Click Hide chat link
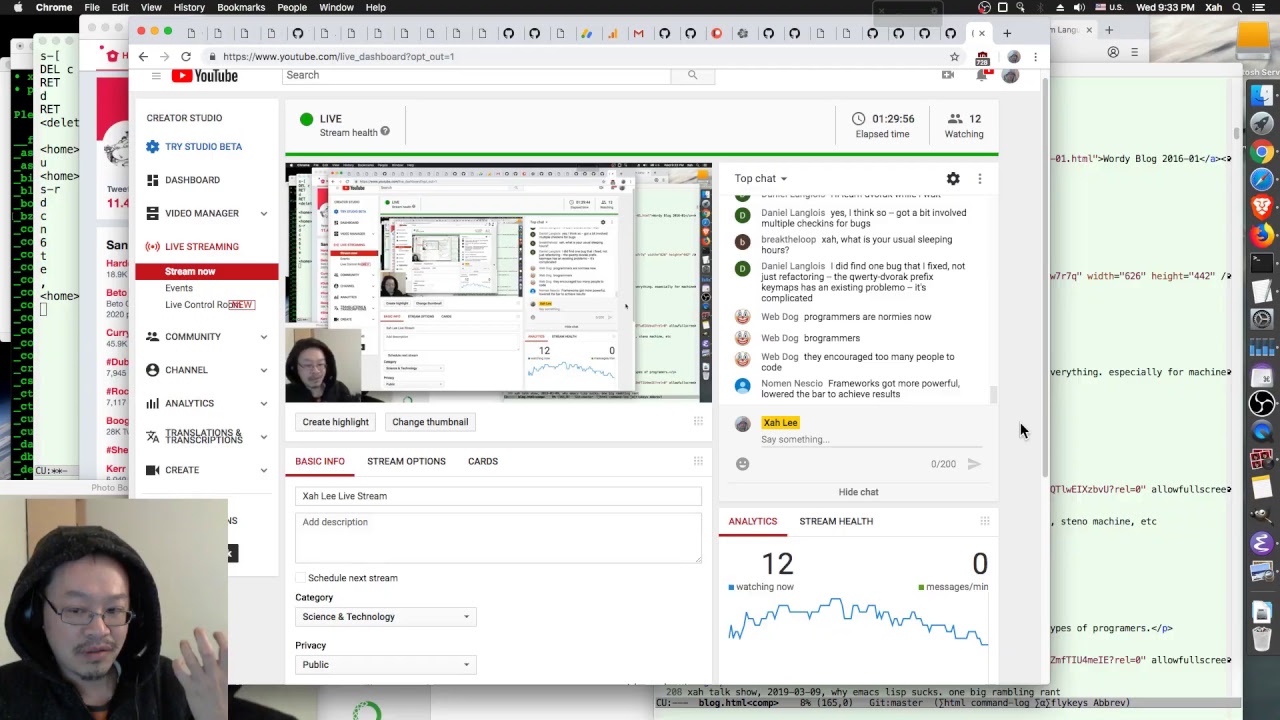This screenshot has width=1280, height=720. (858, 492)
